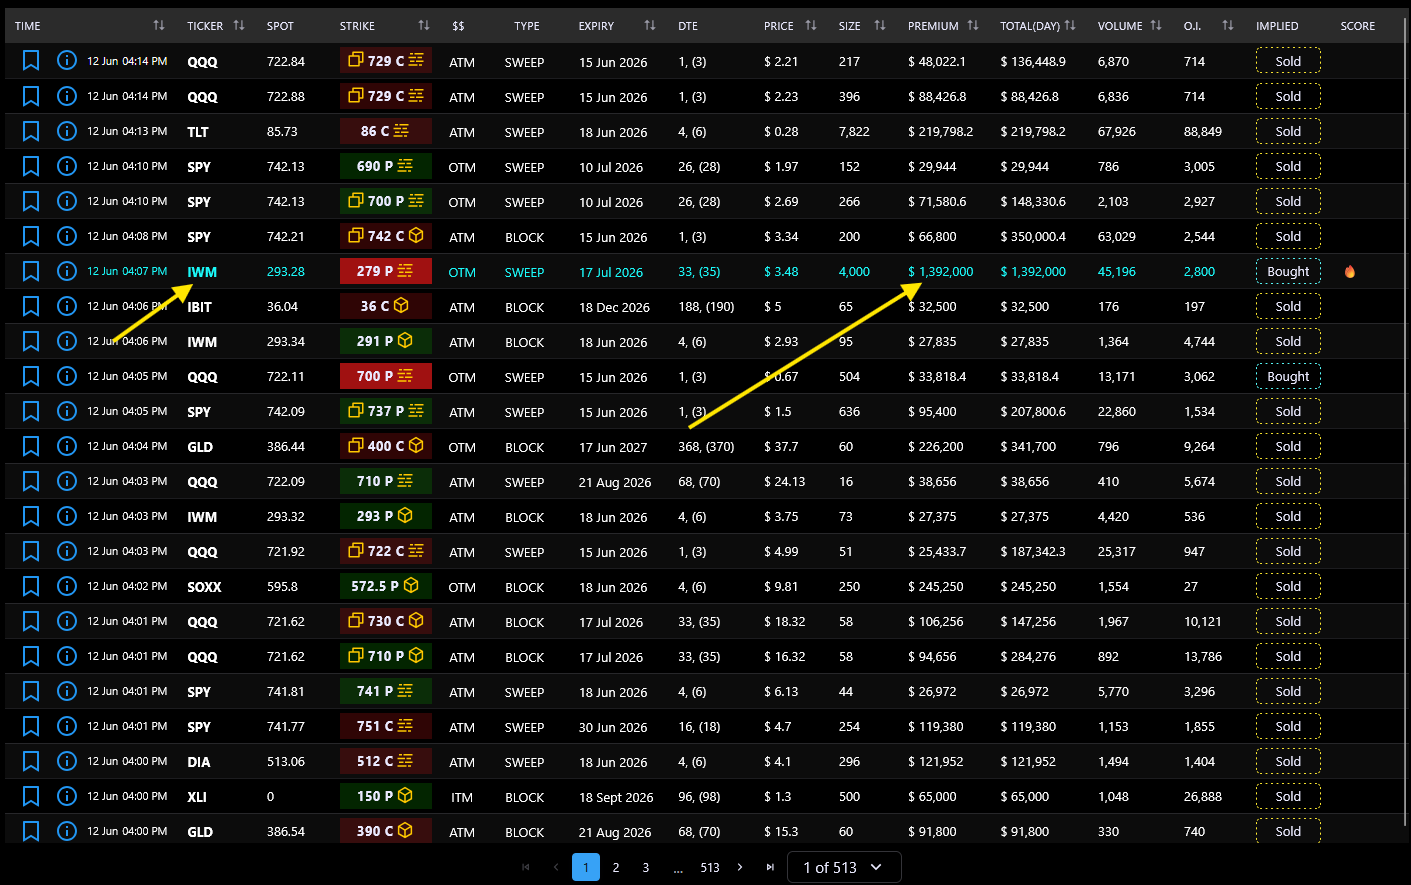Click the fire score icon on the IWM row
The width and height of the screenshot is (1411, 885).
[x=1350, y=271]
